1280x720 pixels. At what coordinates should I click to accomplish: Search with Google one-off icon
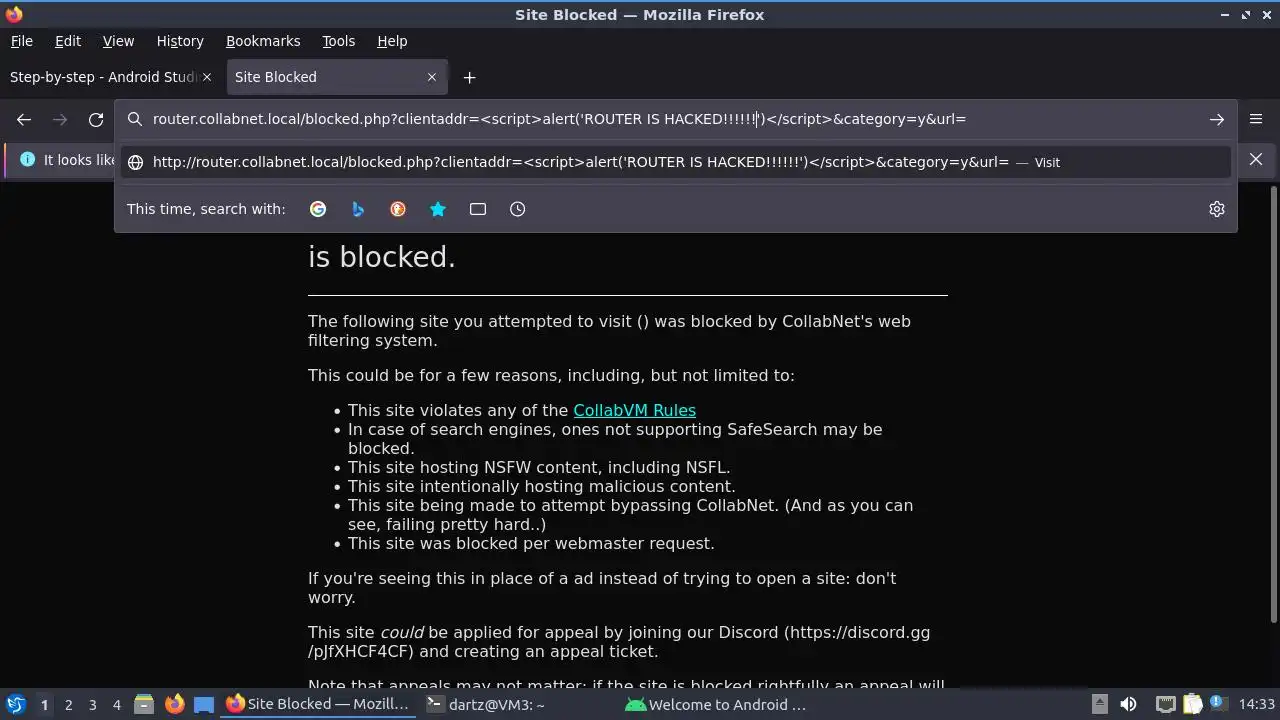(318, 209)
